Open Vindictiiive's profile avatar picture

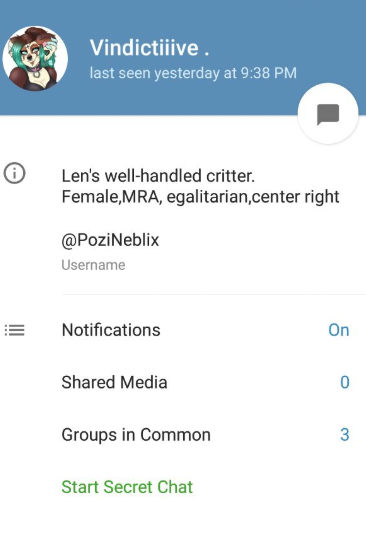pyautogui.click(x=35, y=58)
